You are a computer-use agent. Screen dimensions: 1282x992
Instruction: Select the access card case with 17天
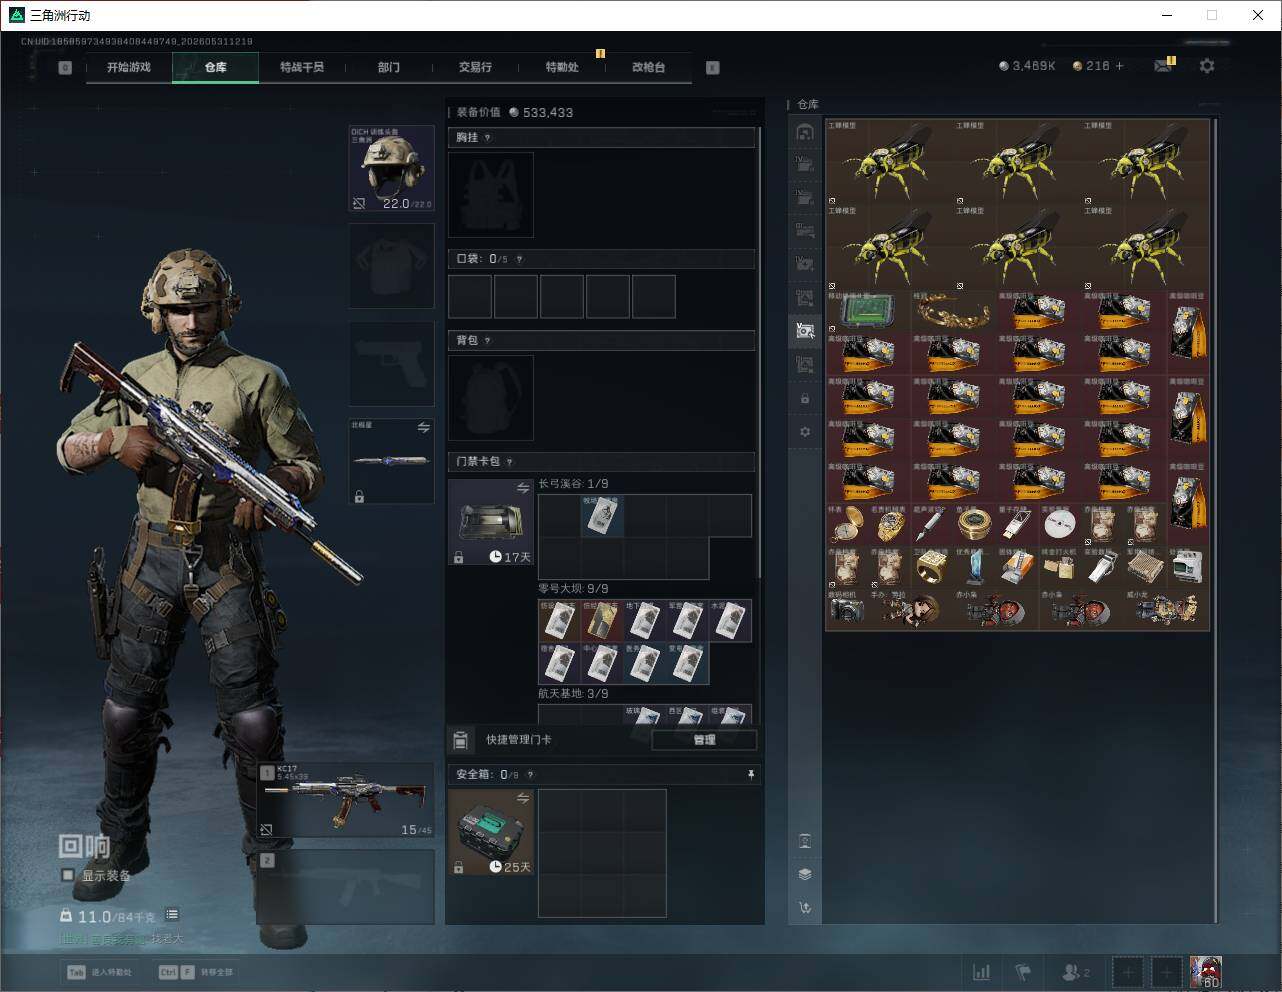tap(491, 522)
